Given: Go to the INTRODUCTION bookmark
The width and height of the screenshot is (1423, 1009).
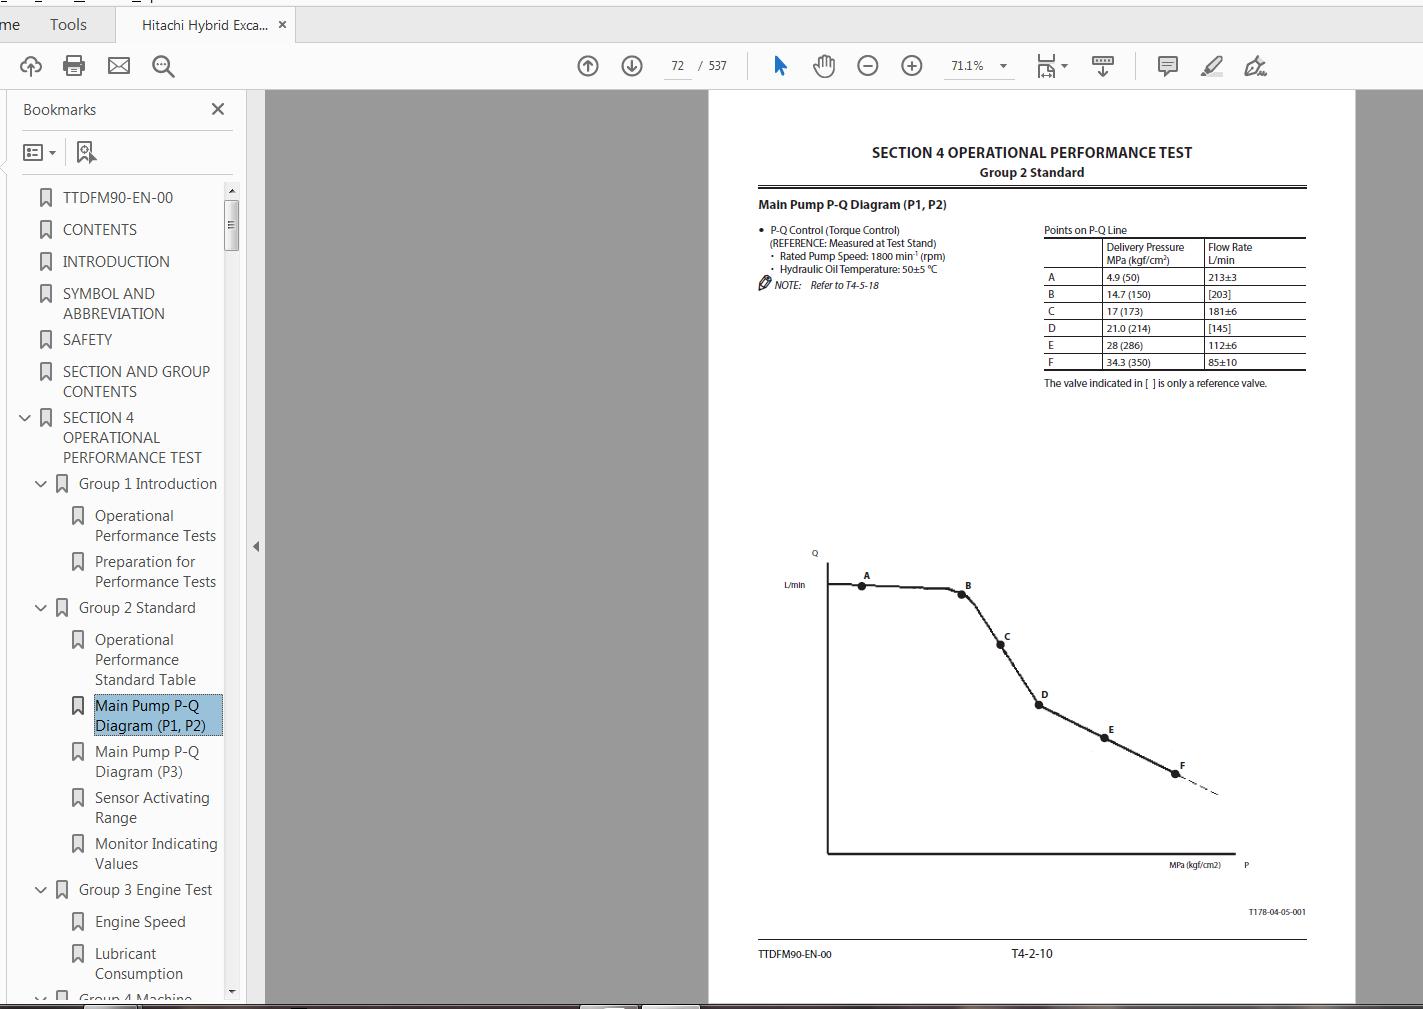Looking at the screenshot, I should 116,262.
